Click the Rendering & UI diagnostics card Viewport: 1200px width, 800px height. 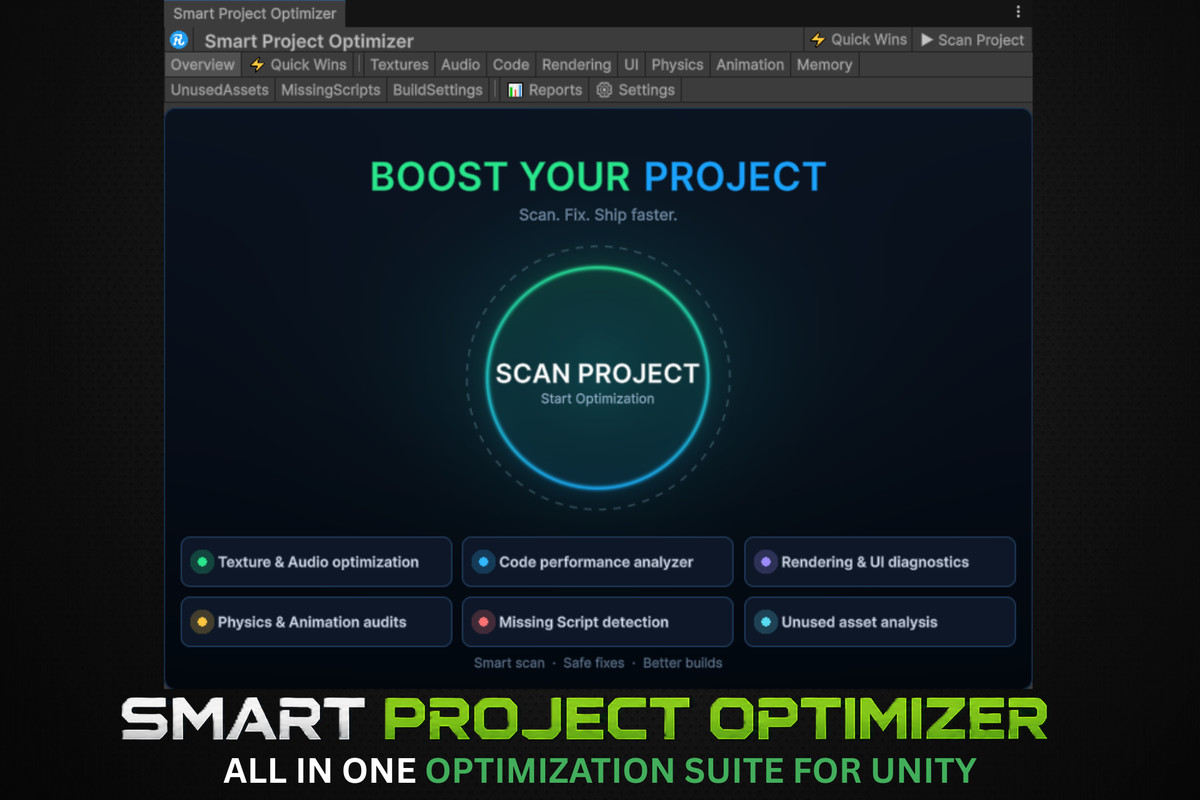click(880, 562)
